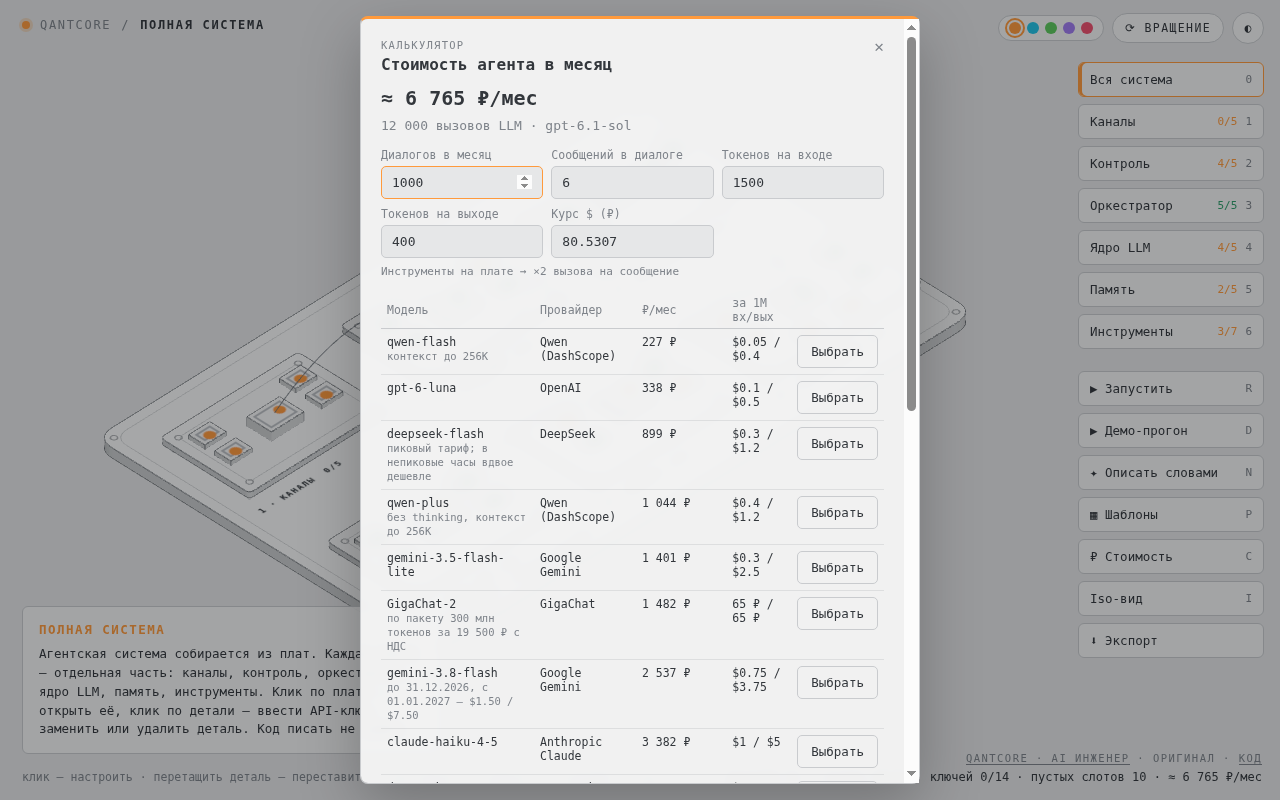Choose the qwen-flash model with Выбрать
The width and height of the screenshot is (1280, 800).
click(837, 351)
